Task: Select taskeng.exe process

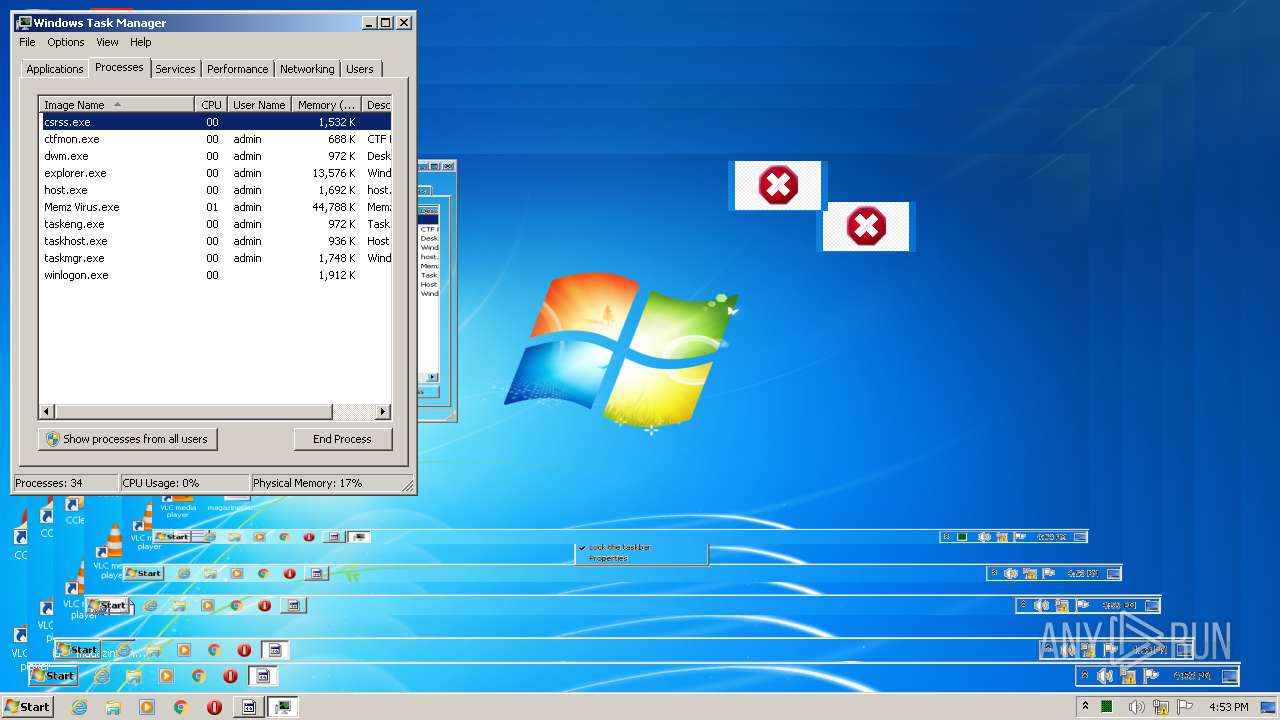Action: 215,224
